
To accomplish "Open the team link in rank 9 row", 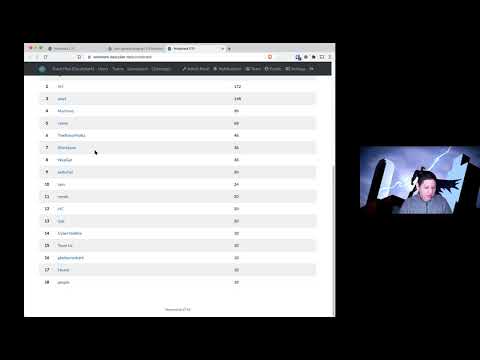I will [x=65, y=172].
